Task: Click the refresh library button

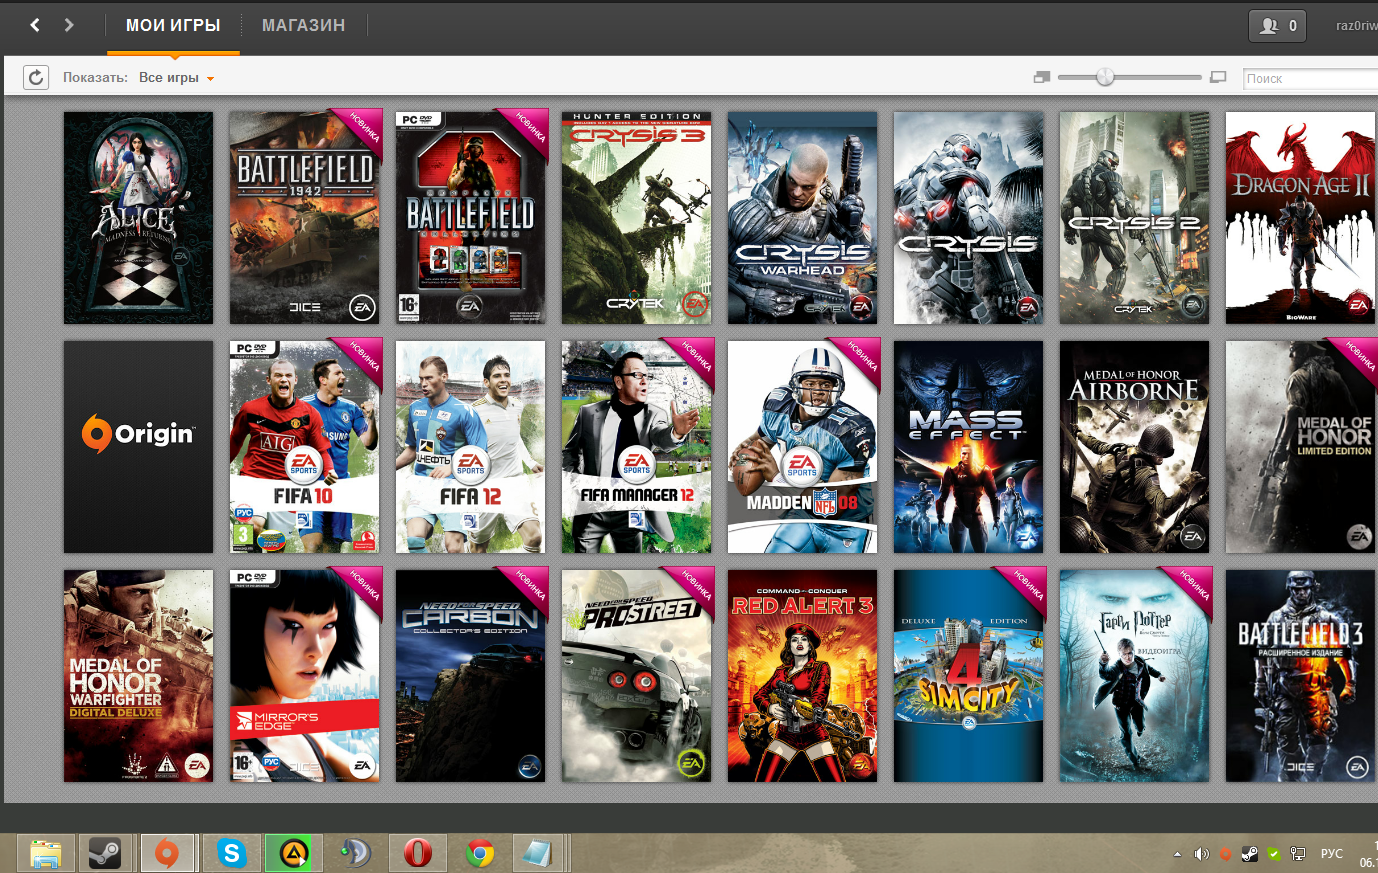Action: point(36,77)
